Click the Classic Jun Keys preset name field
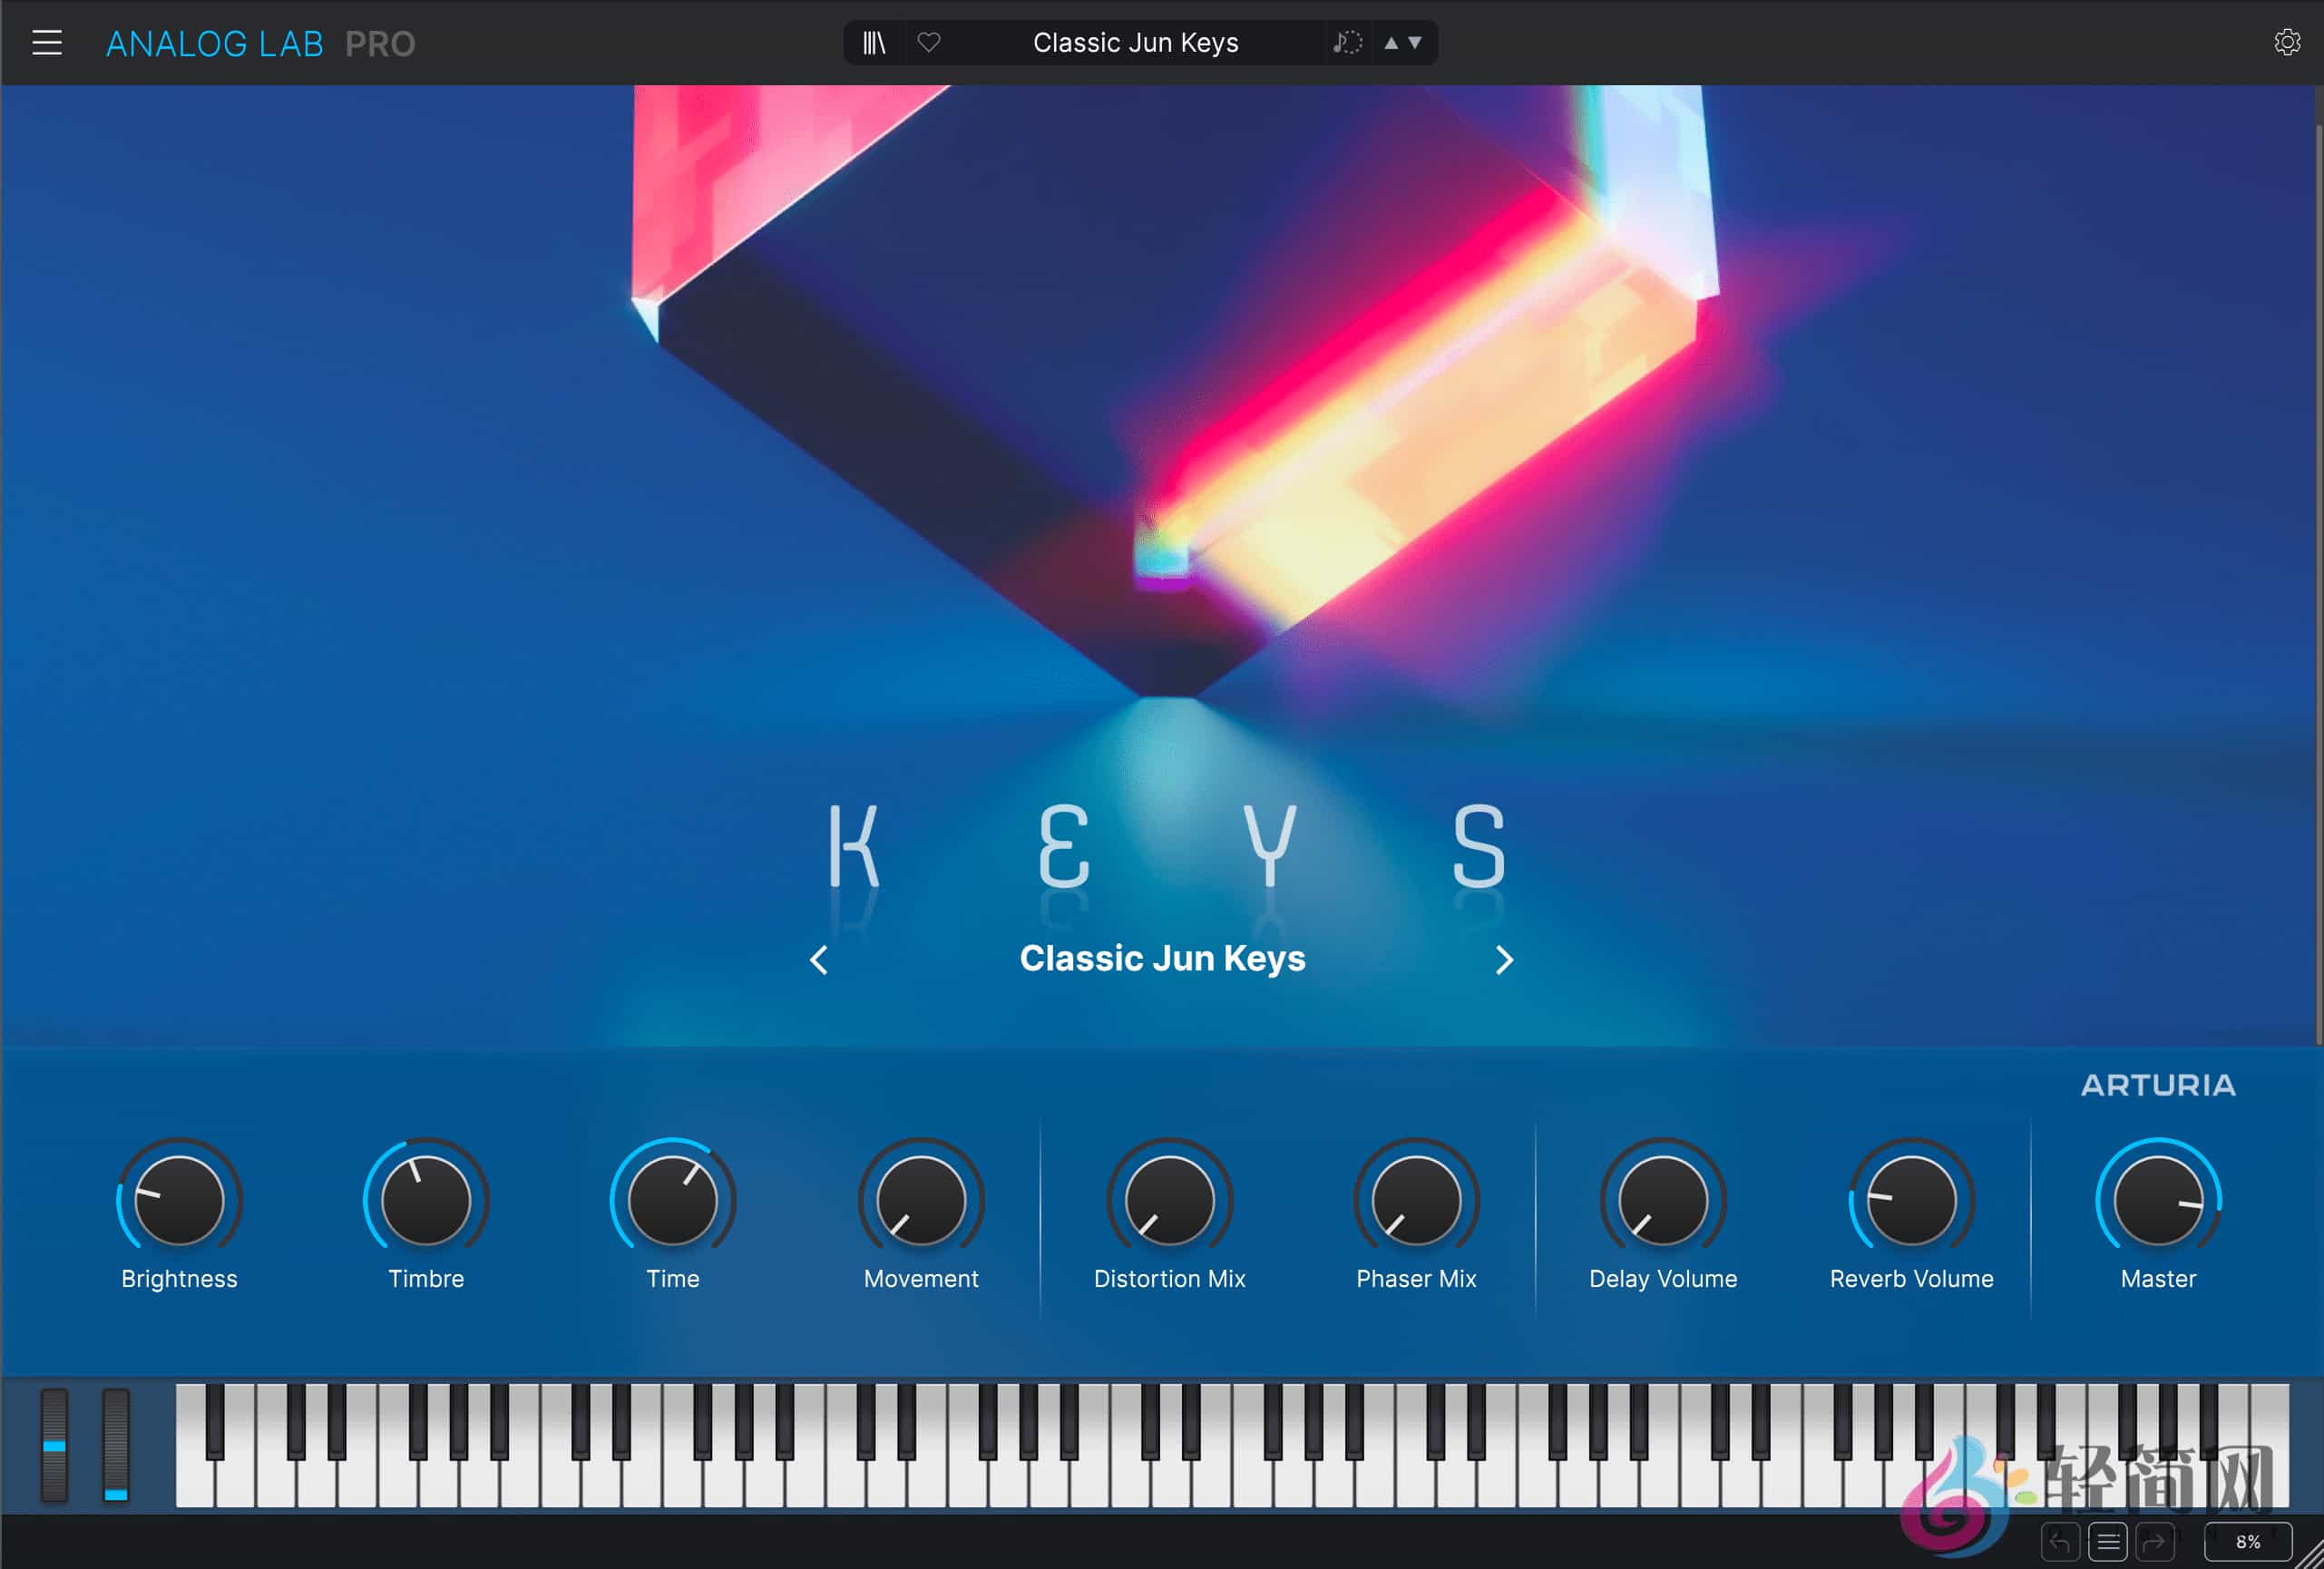This screenshot has height=1569, width=2324. (1137, 42)
